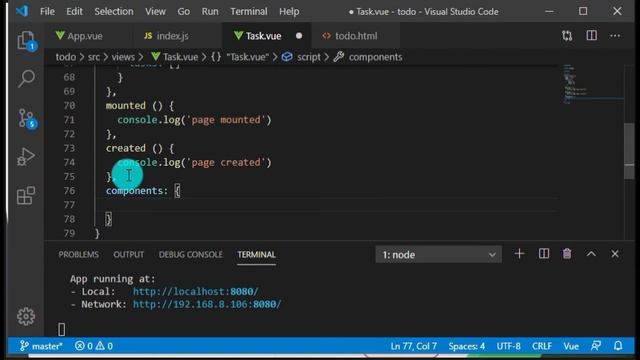Open the Go menu
Image resolution: width=640 pixels, height=360 pixels.
184,11
